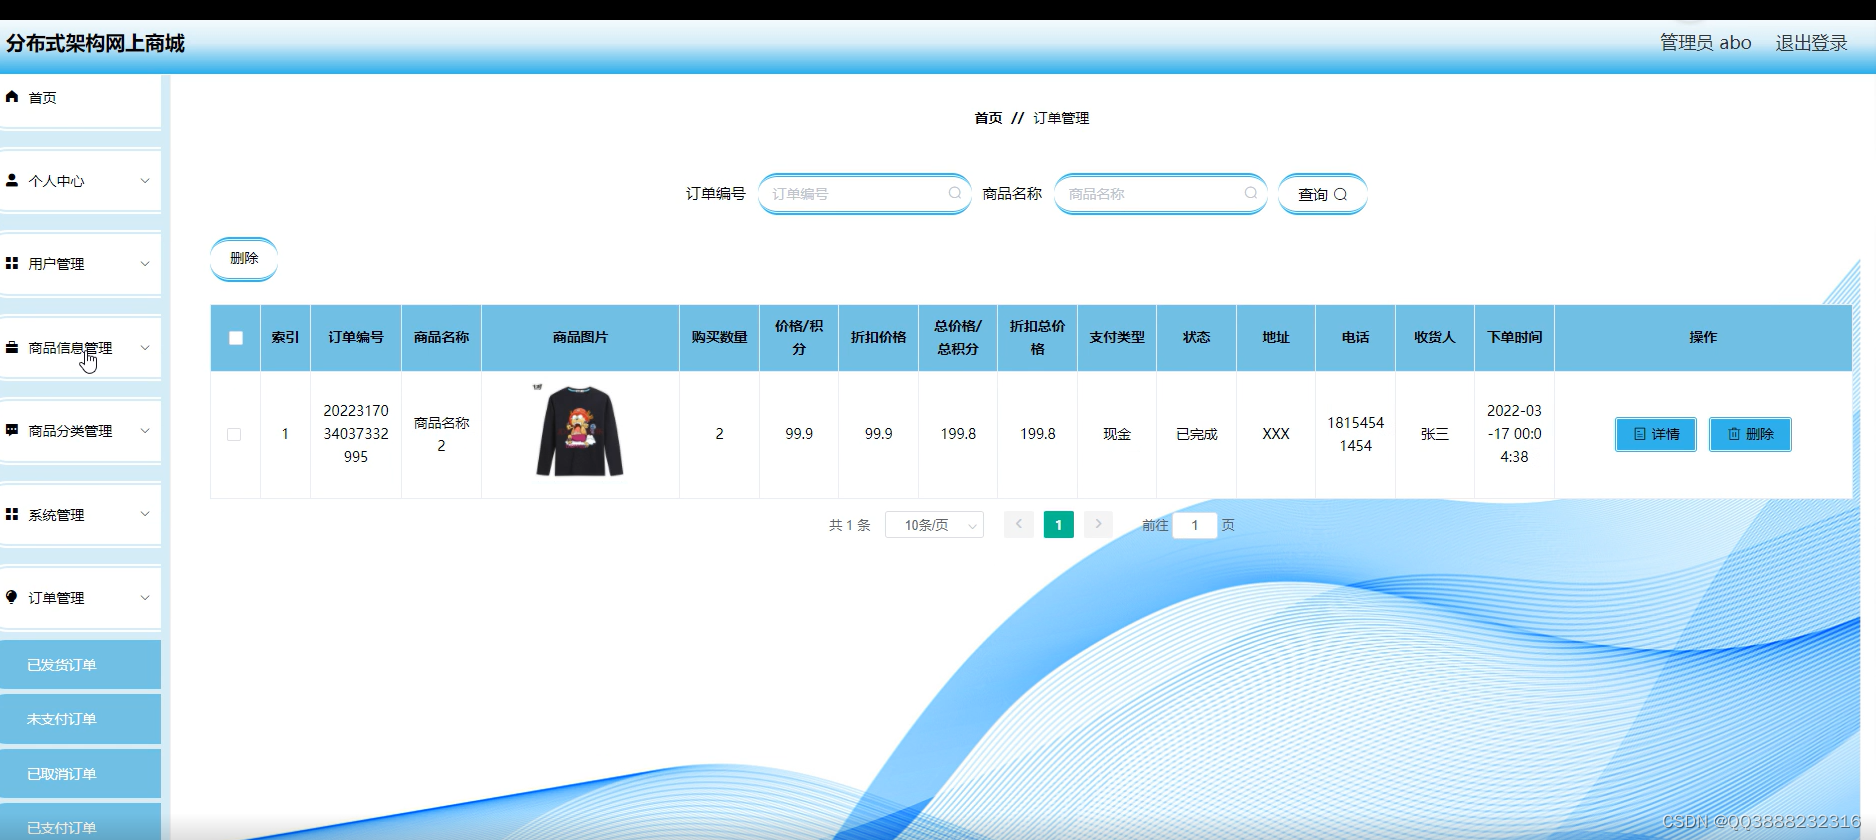This screenshot has height=840, width=1876.
Task: Expand the 系统管理 menu chevron
Action: click(x=145, y=514)
